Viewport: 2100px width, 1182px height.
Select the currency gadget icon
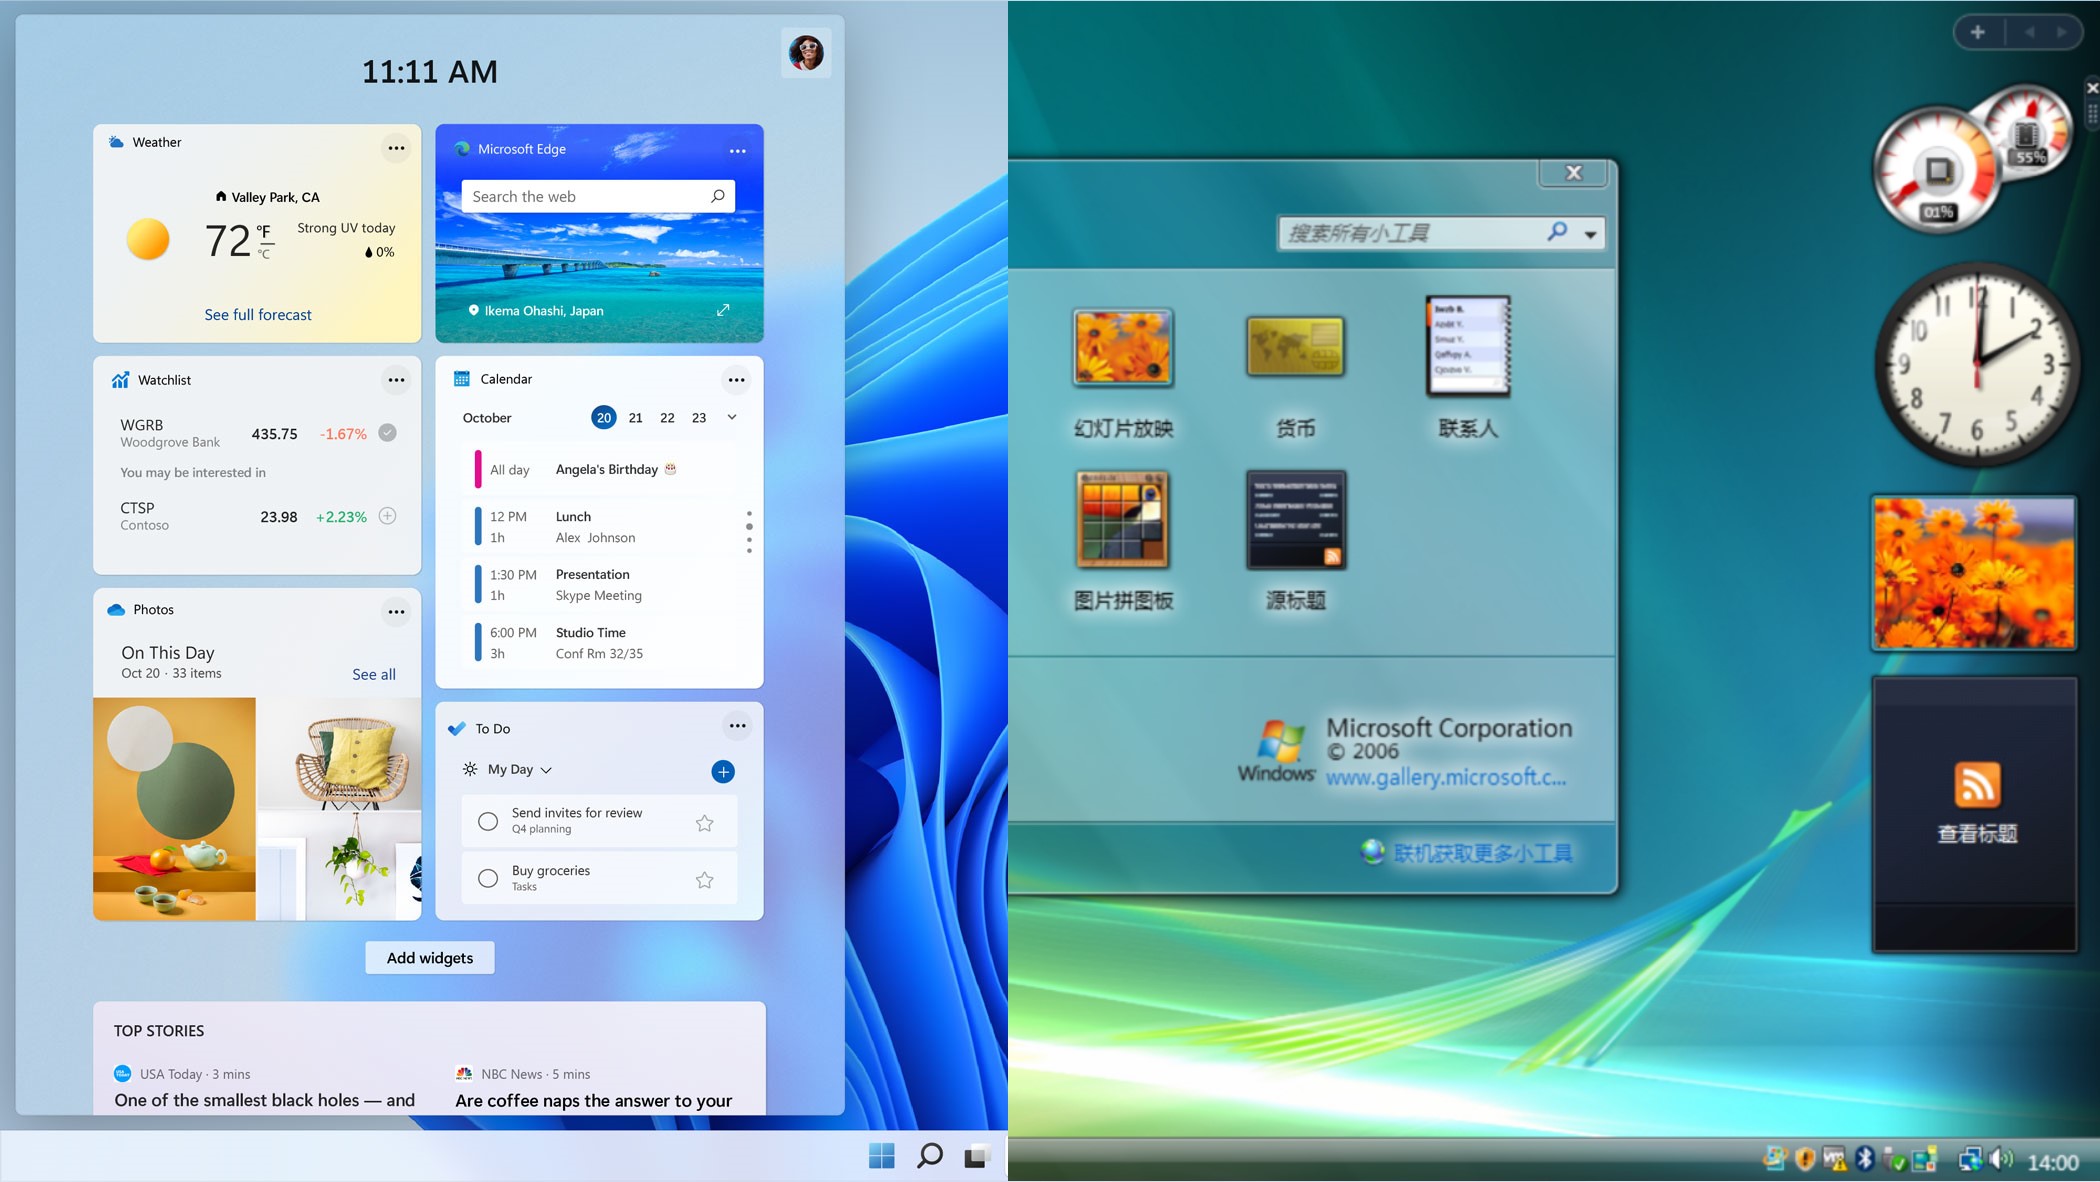click(x=1295, y=347)
